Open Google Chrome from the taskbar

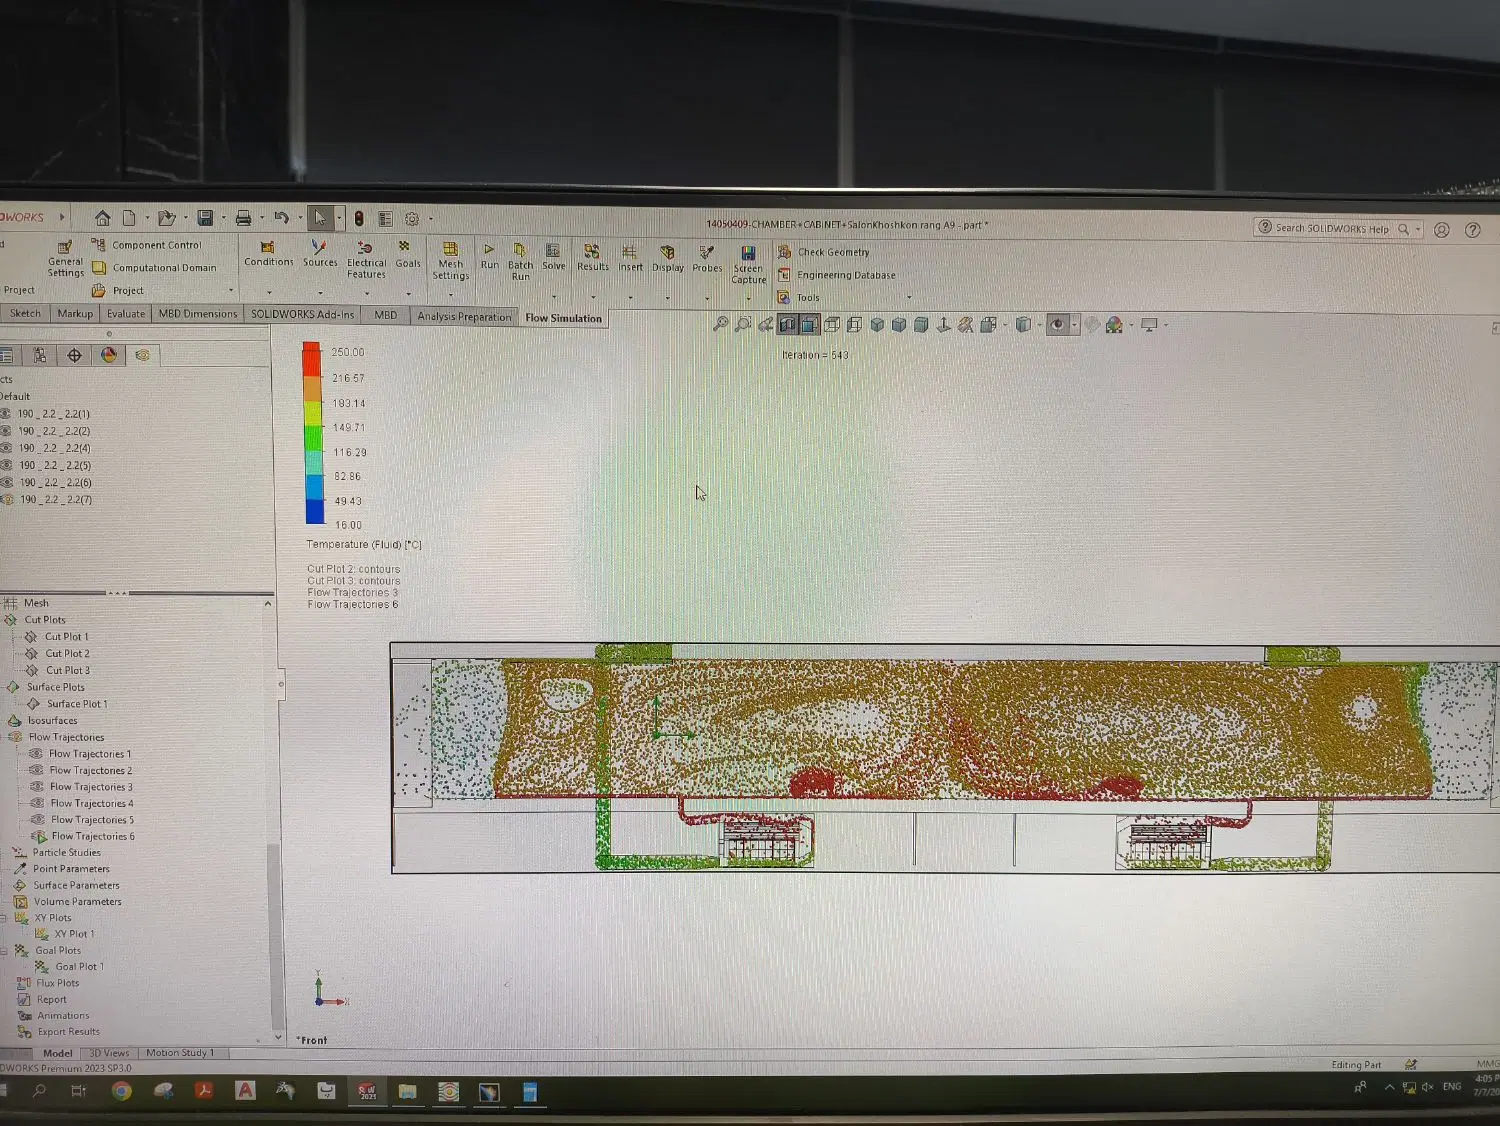point(121,1091)
